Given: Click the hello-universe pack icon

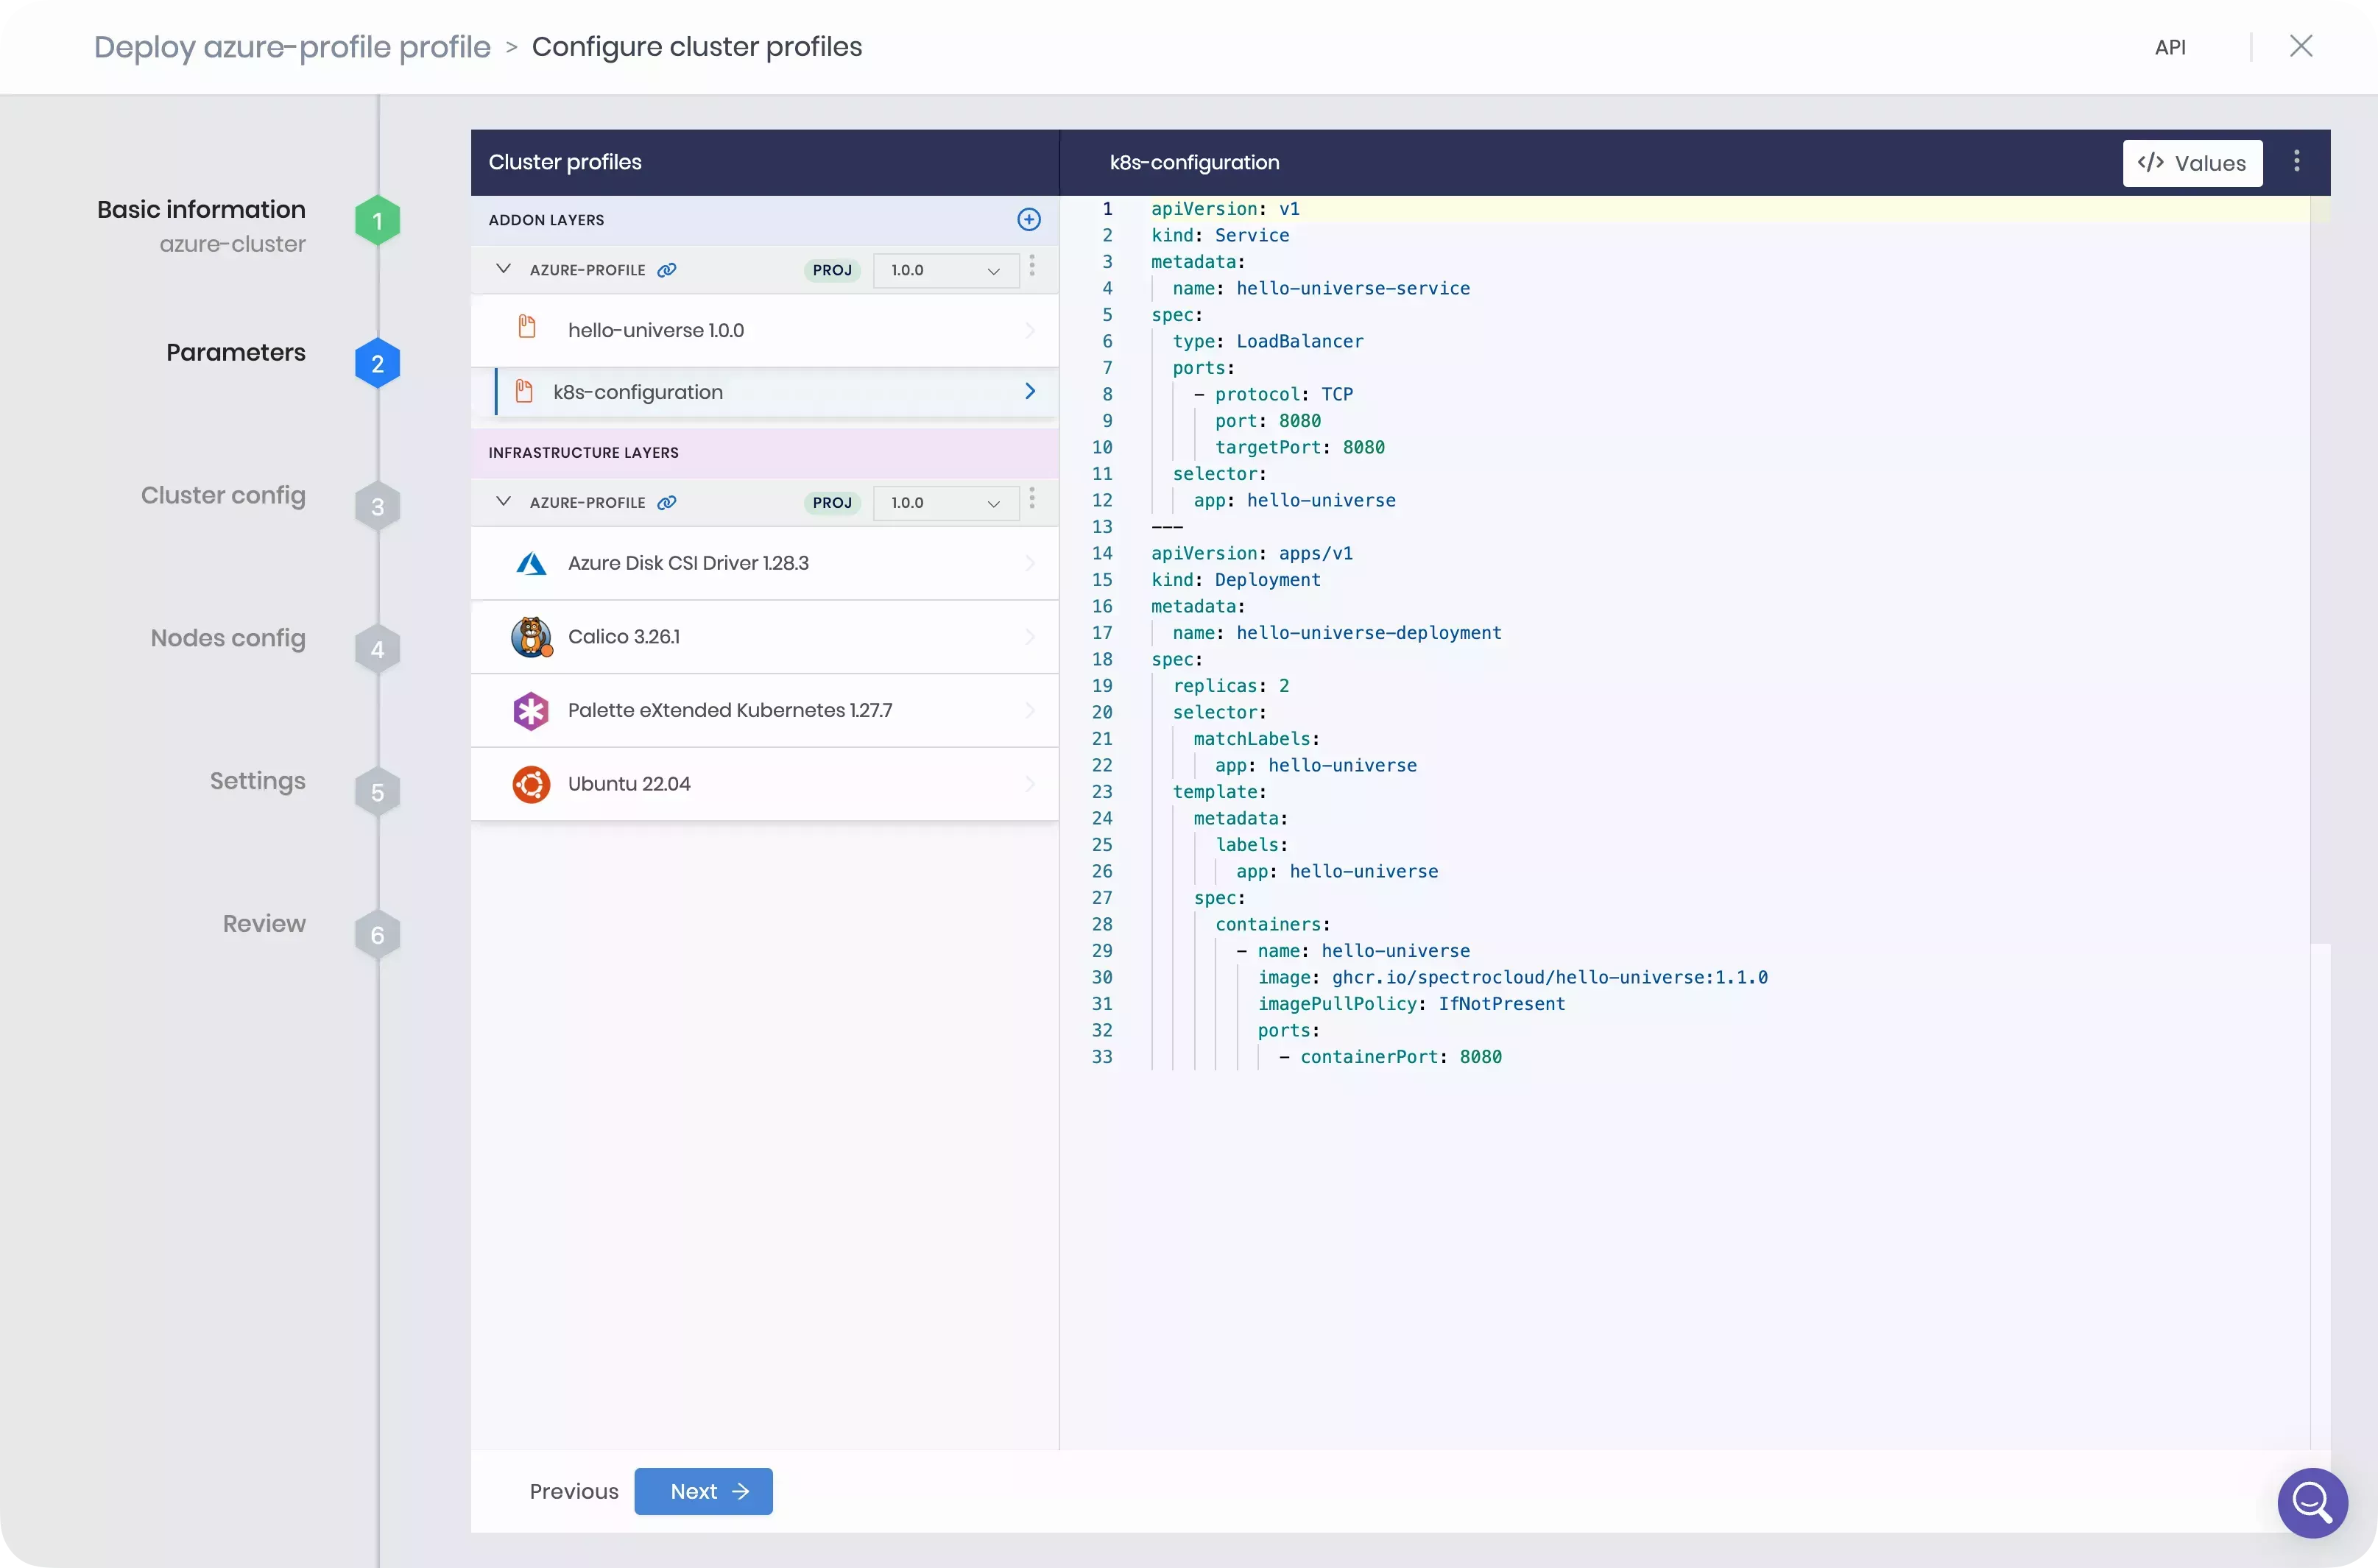Looking at the screenshot, I should (x=526, y=329).
